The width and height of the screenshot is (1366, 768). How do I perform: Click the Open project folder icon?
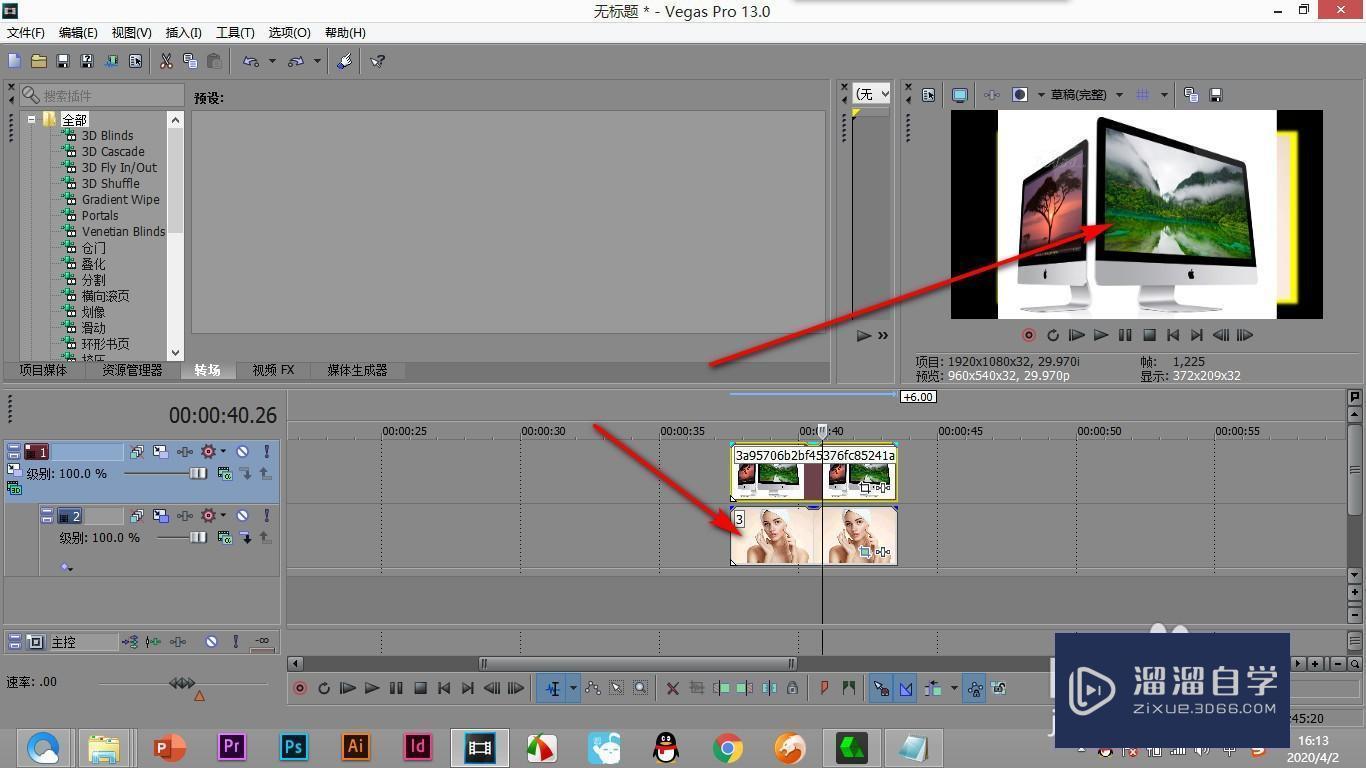coord(39,61)
